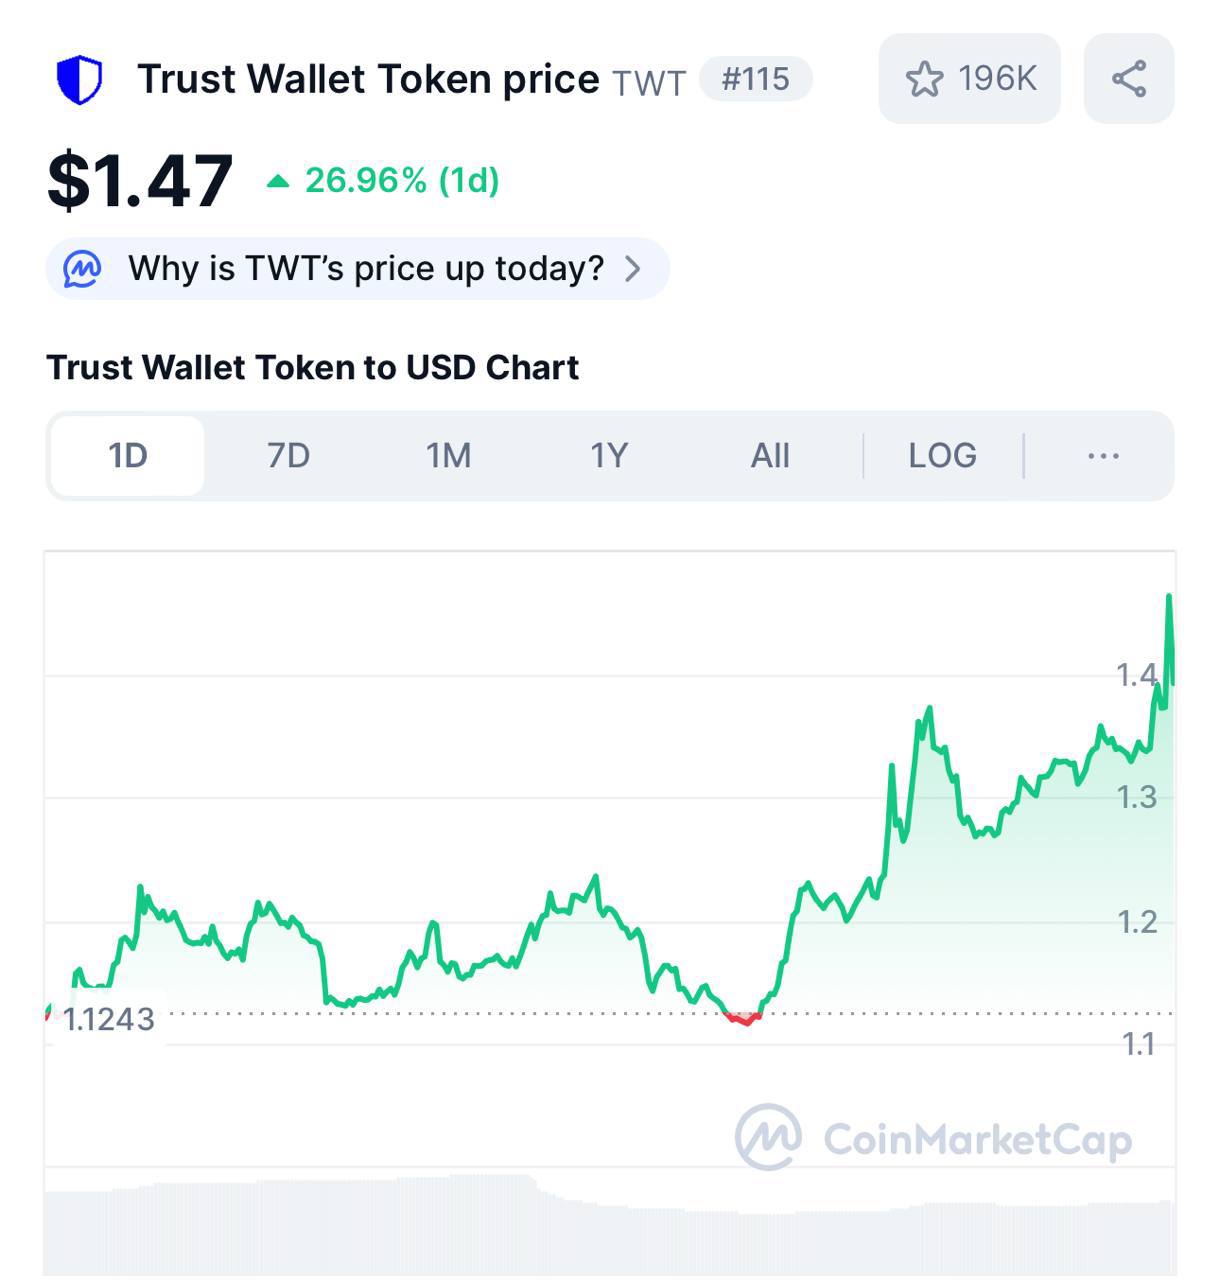Click the chart's peak price point
The image size is (1220, 1280).
pos(1169,597)
